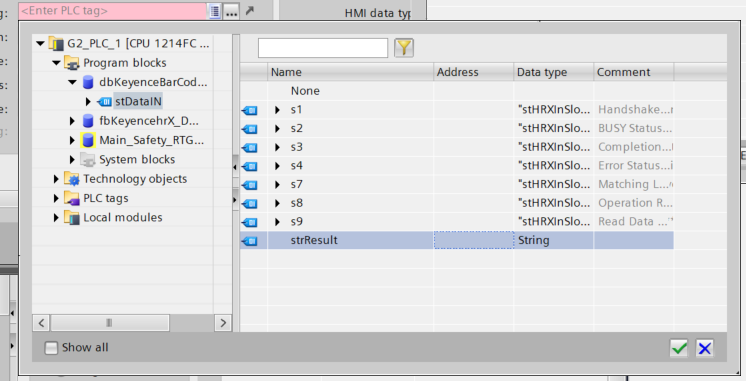Click the filter funnel icon
The height and width of the screenshot is (381, 746).
[x=404, y=48]
